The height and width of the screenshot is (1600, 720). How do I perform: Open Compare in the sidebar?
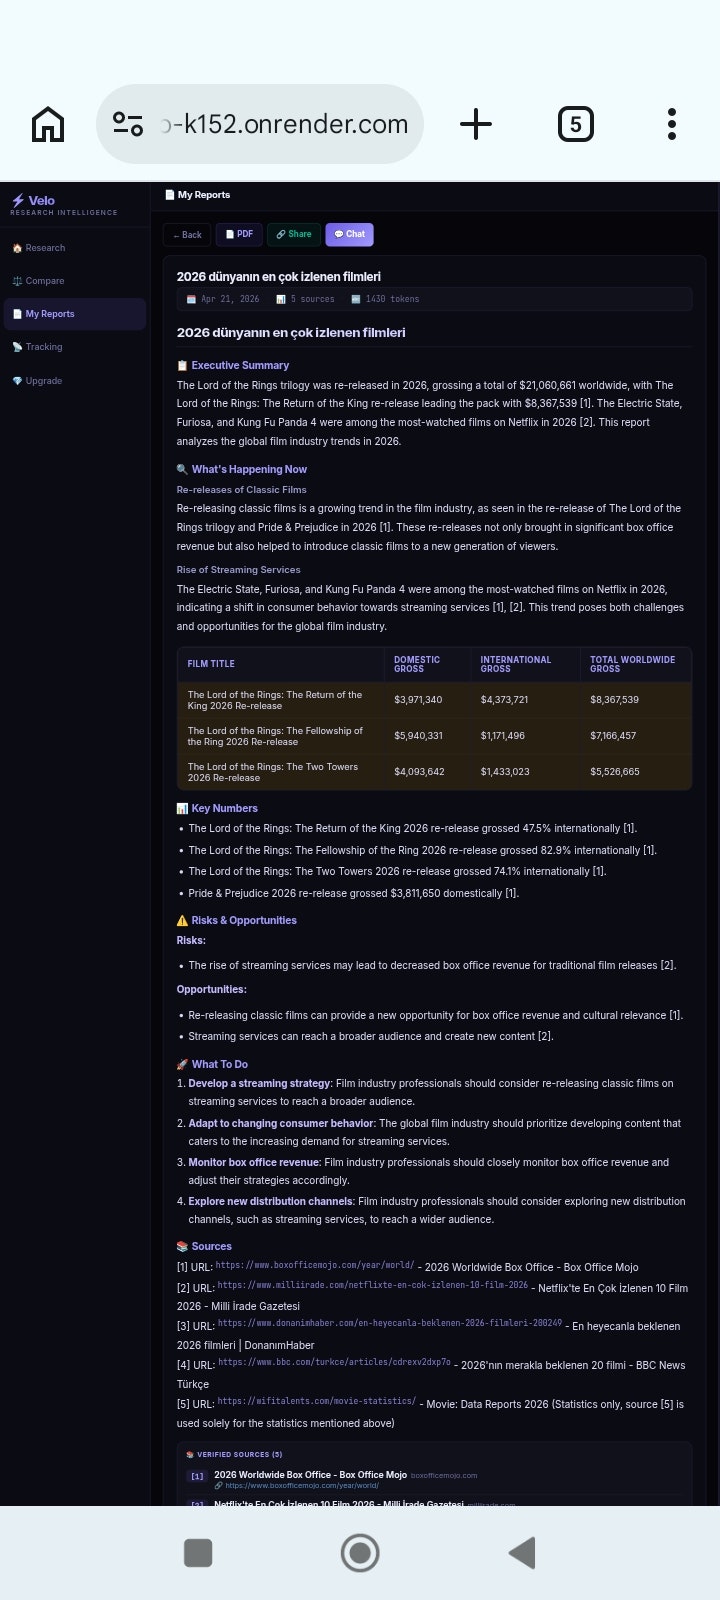(x=45, y=281)
